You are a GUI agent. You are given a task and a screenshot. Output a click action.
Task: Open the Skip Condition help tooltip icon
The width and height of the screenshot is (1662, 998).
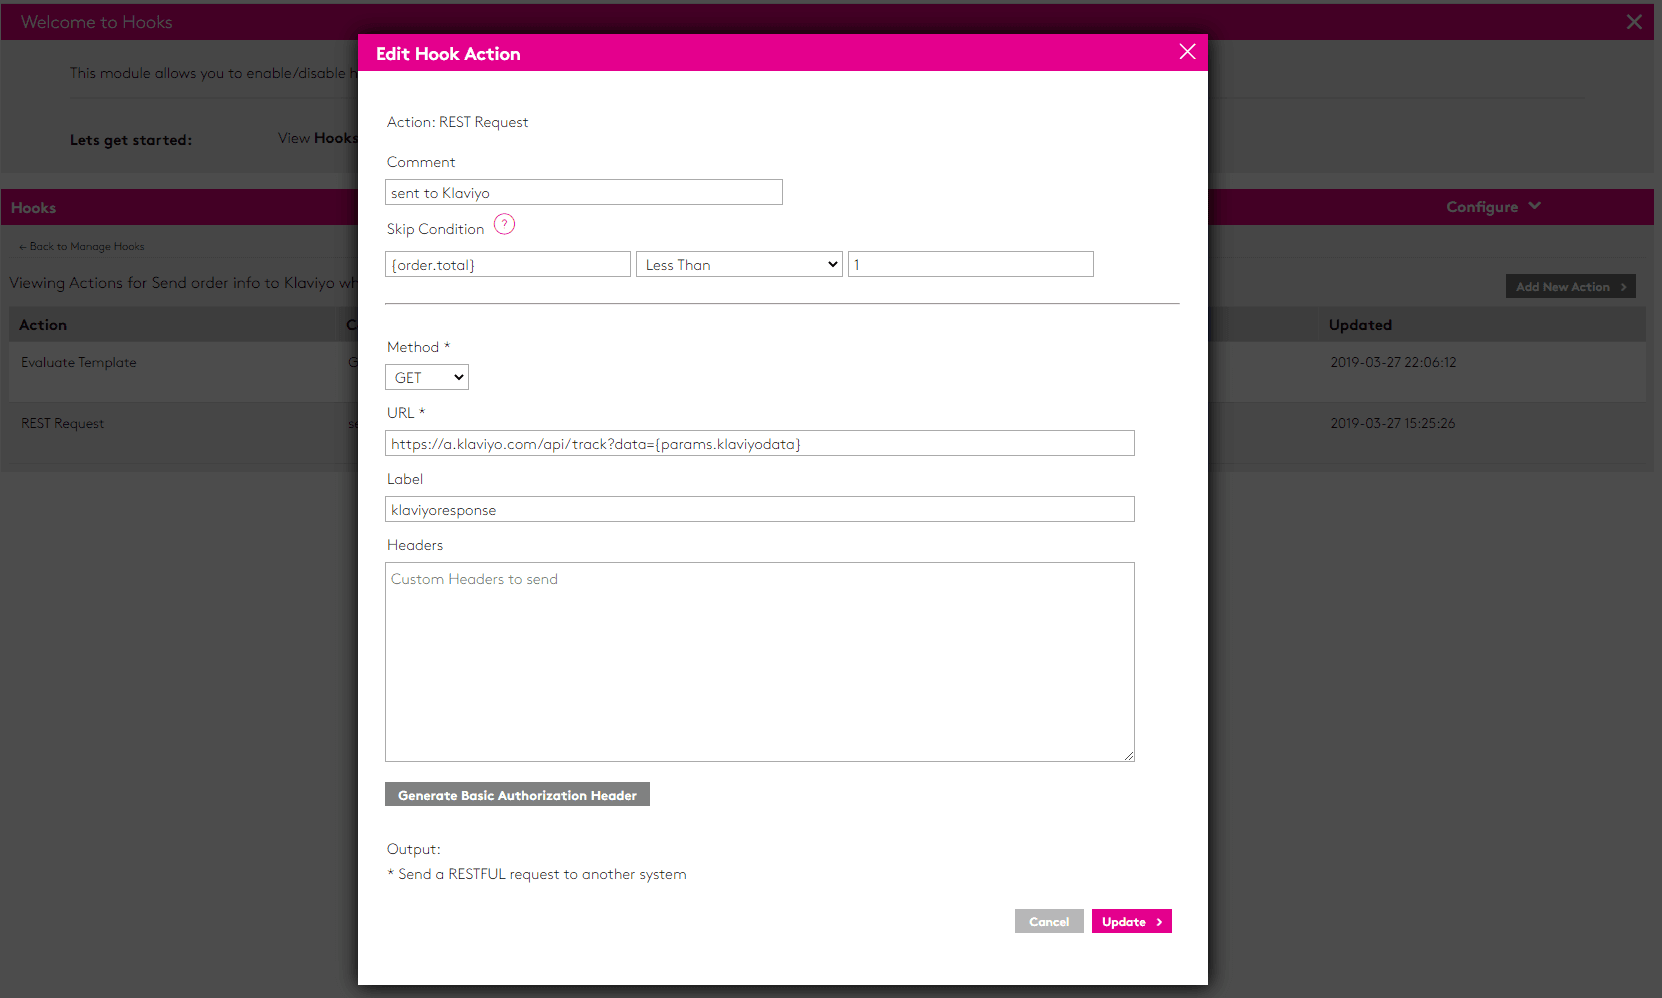pos(505,224)
